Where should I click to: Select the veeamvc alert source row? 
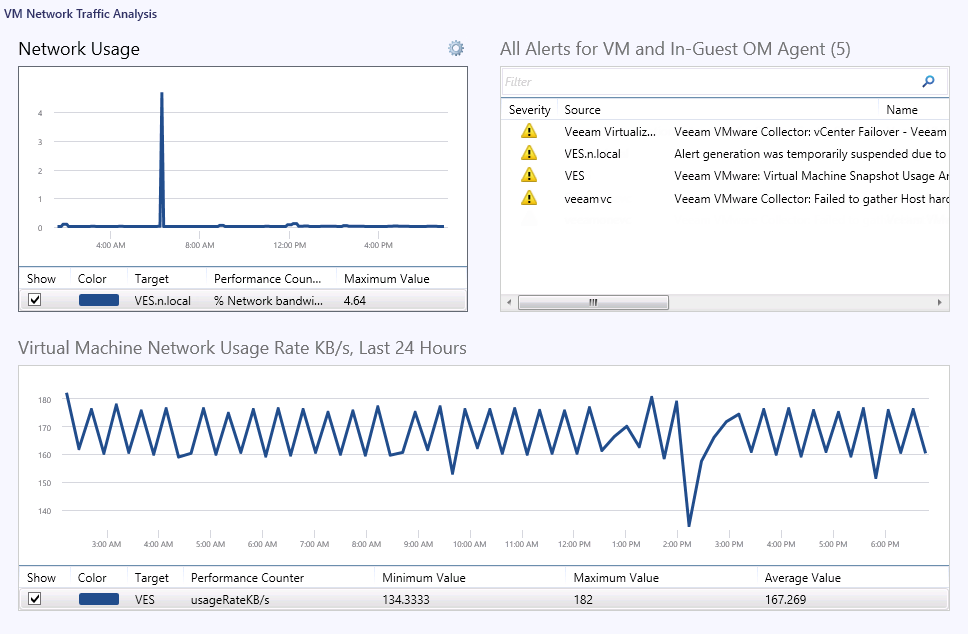coord(587,198)
